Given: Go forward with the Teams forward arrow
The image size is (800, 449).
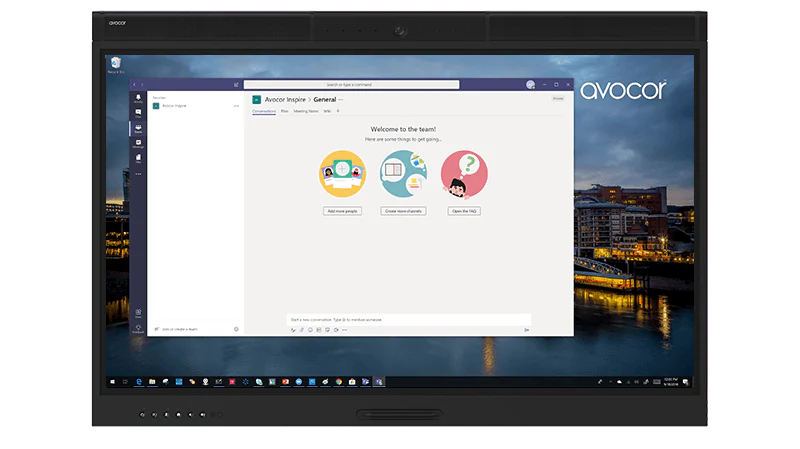Looking at the screenshot, I should (x=142, y=85).
